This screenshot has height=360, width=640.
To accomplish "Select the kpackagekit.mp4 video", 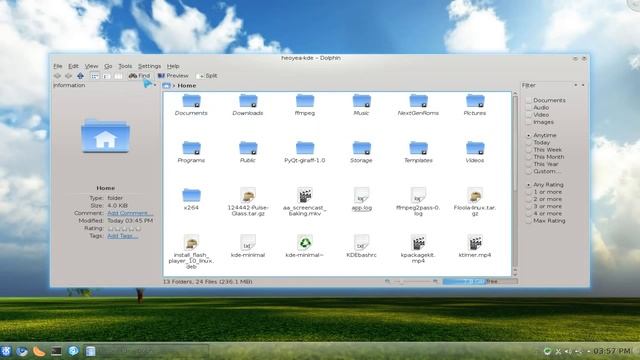I will [x=418, y=249].
